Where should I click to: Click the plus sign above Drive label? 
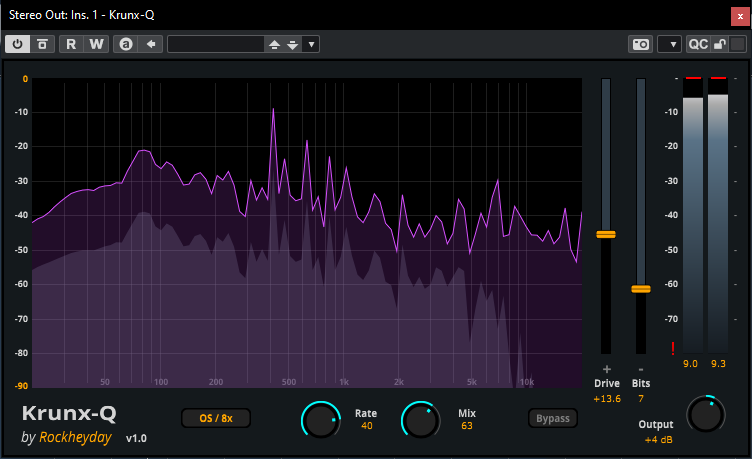607,369
